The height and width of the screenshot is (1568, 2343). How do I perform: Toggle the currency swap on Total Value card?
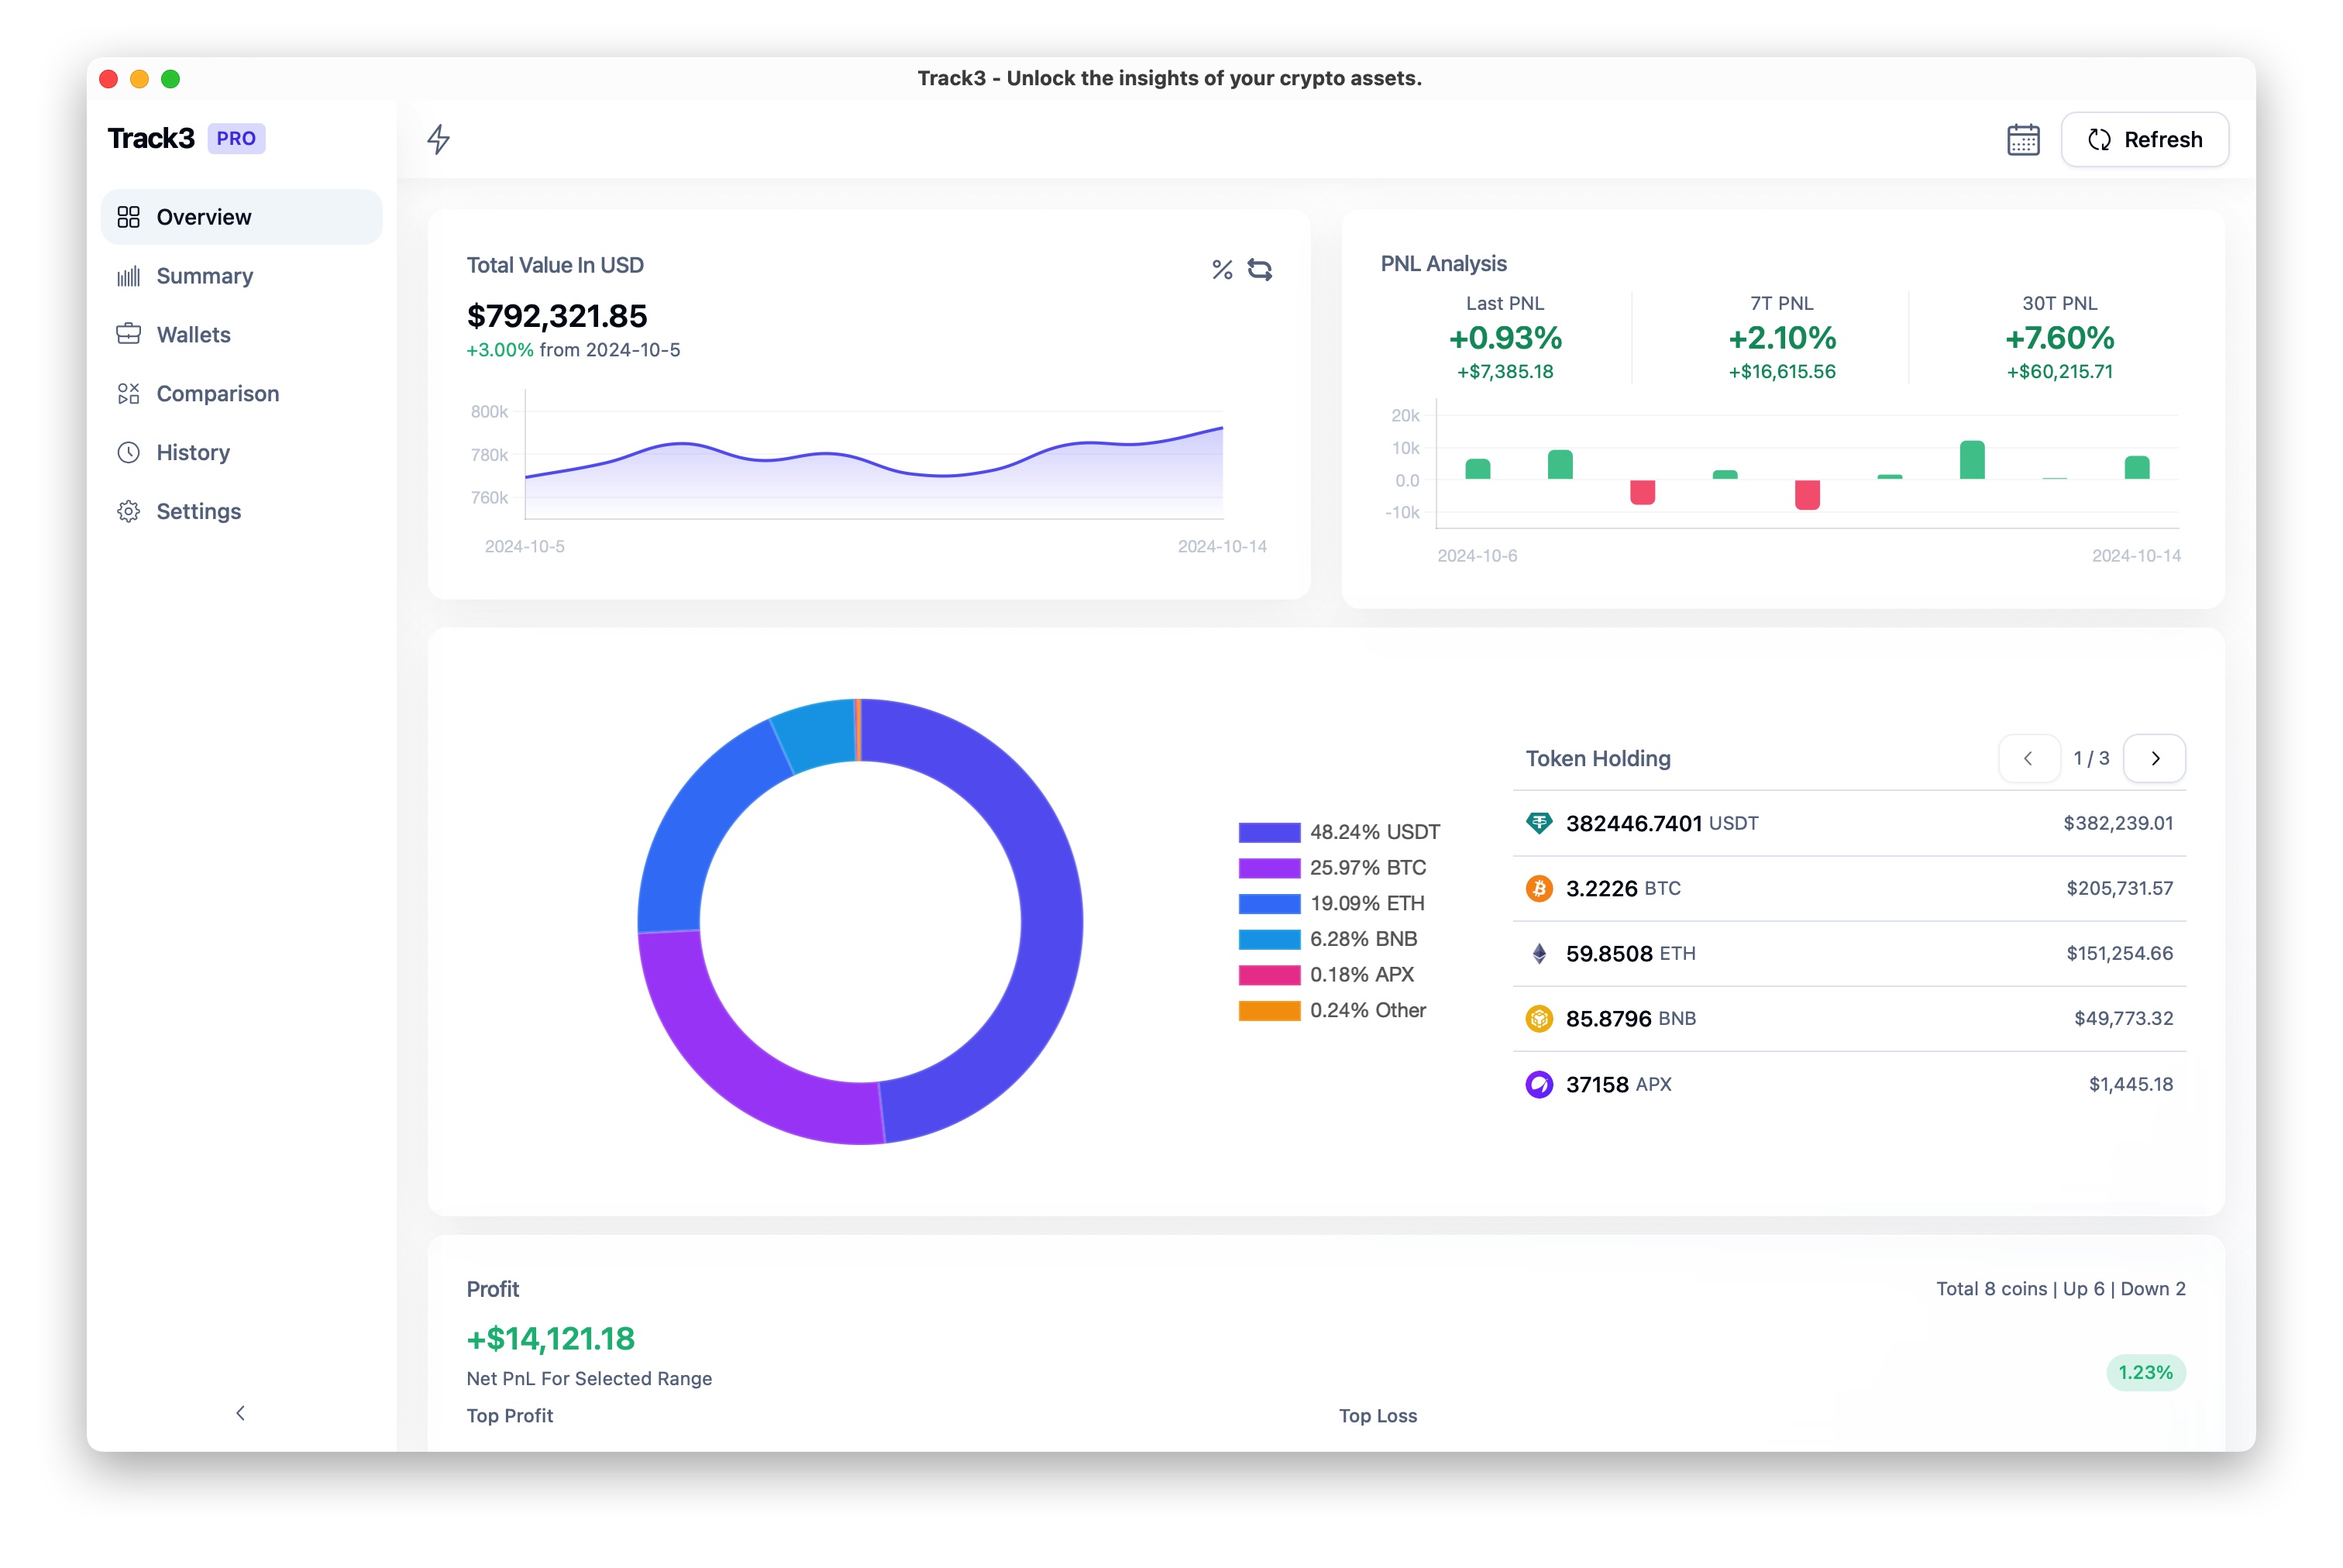click(x=1260, y=269)
